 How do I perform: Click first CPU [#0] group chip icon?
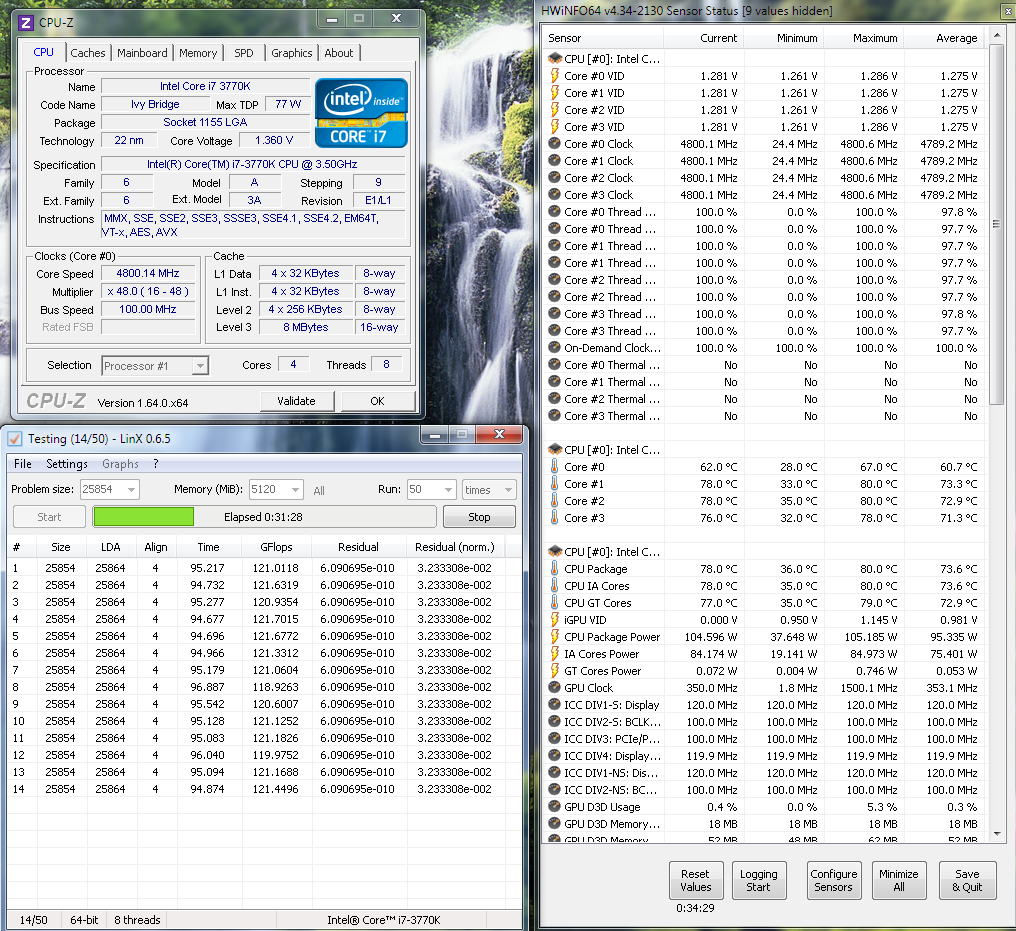pos(555,59)
